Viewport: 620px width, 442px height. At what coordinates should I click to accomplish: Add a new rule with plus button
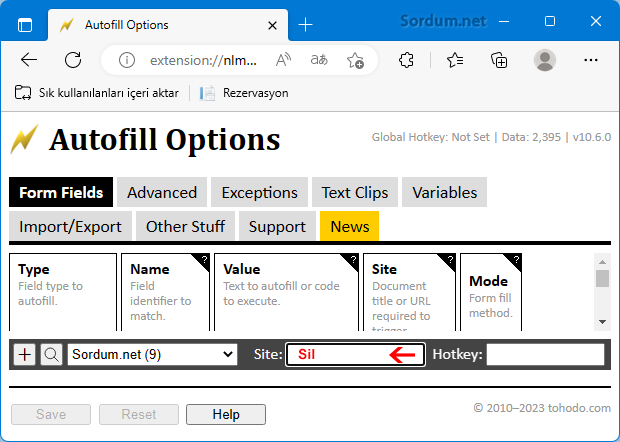(x=25, y=354)
